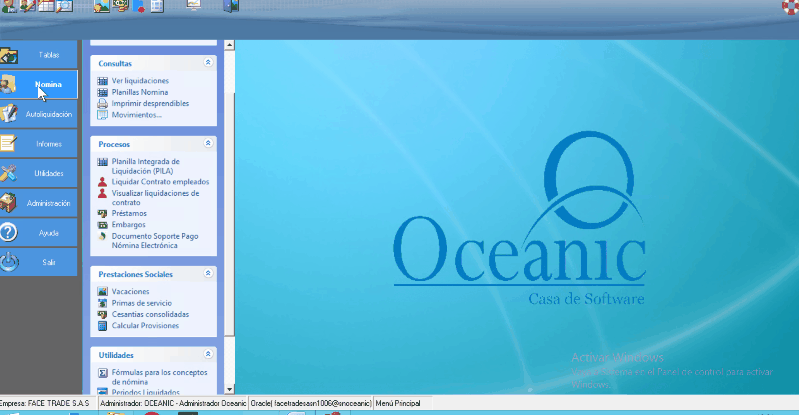Click the Salir exit button

coord(39,262)
